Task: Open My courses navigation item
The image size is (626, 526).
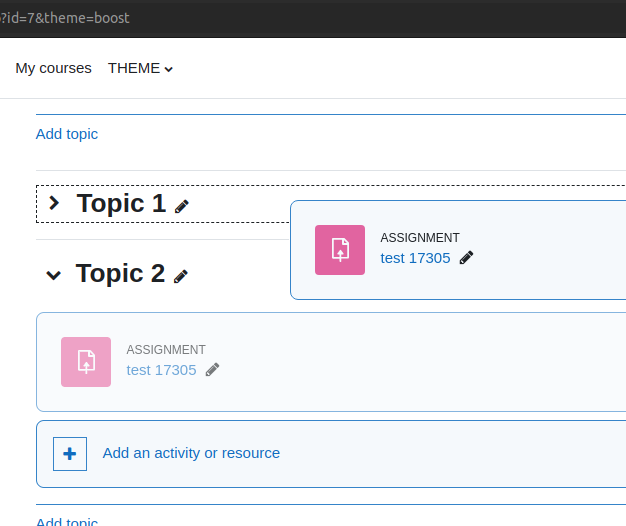Action: point(53,68)
